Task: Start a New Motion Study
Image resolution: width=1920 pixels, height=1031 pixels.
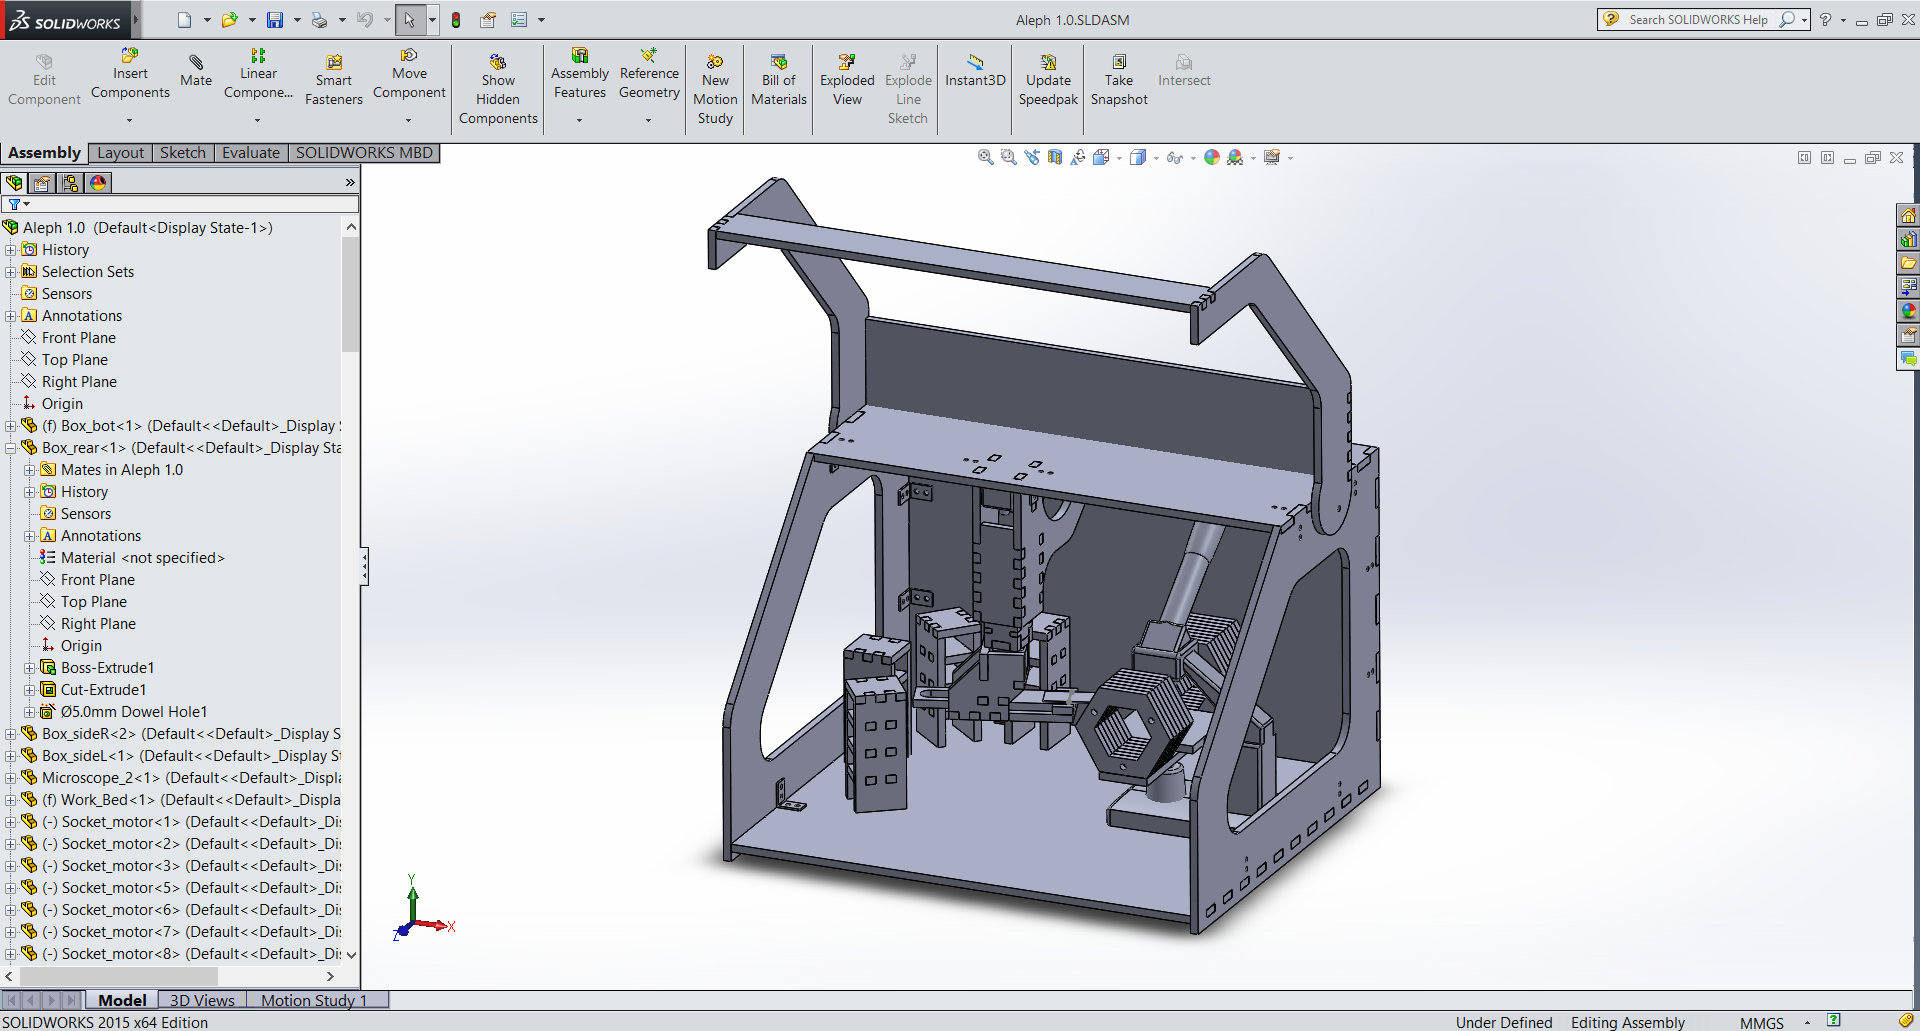Action: [x=715, y=89]
